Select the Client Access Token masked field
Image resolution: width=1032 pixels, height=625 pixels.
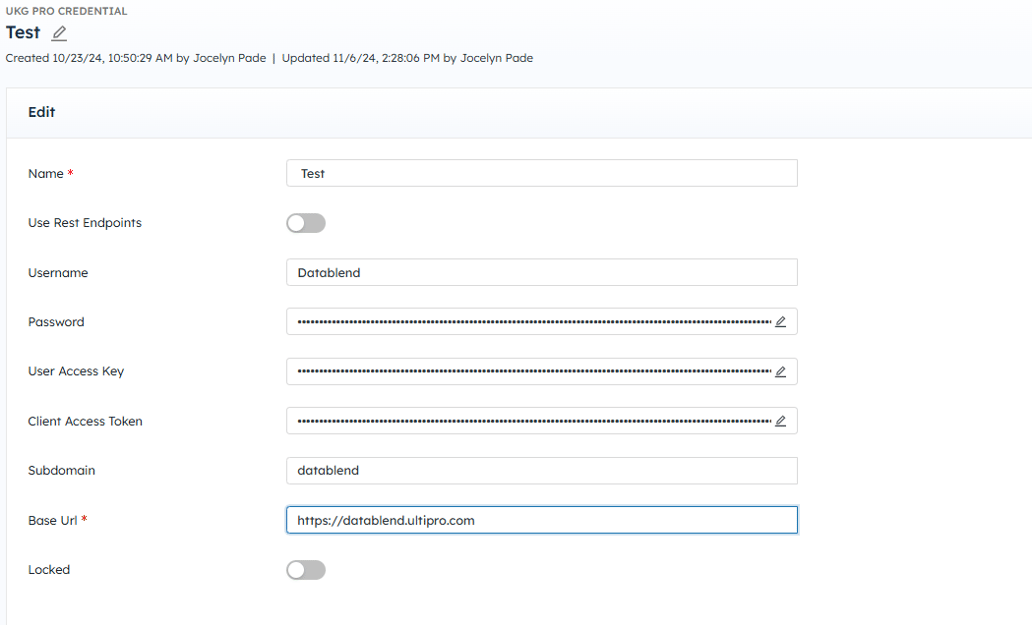click(532, 421)
